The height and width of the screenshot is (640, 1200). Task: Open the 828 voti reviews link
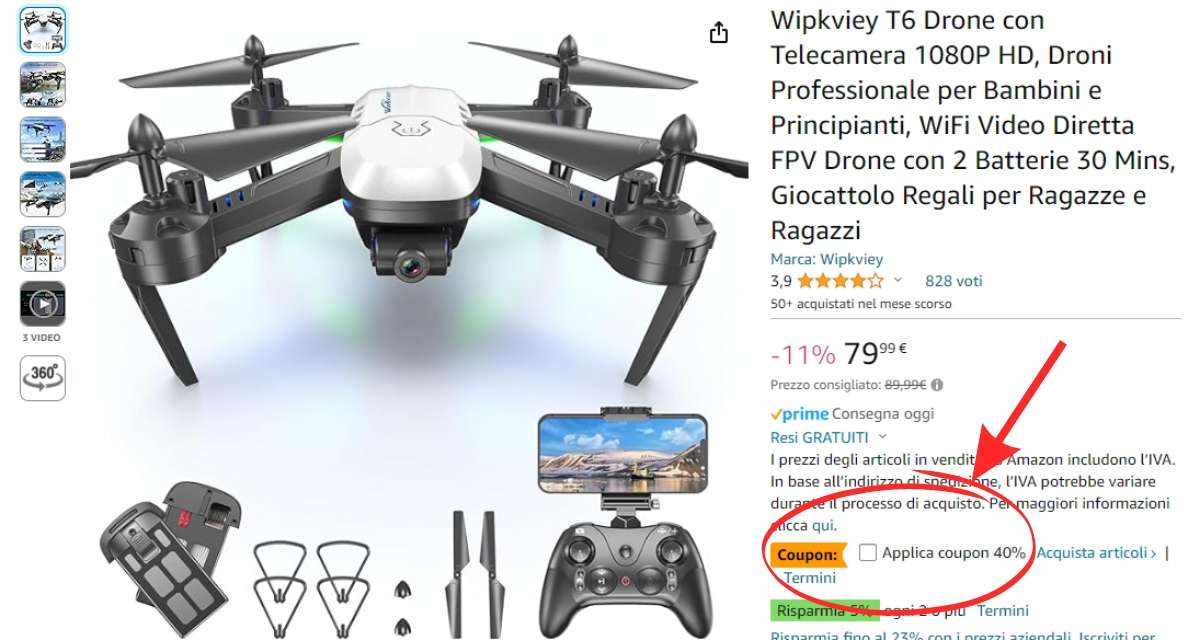pyautogui.click(x=954, y=281)
